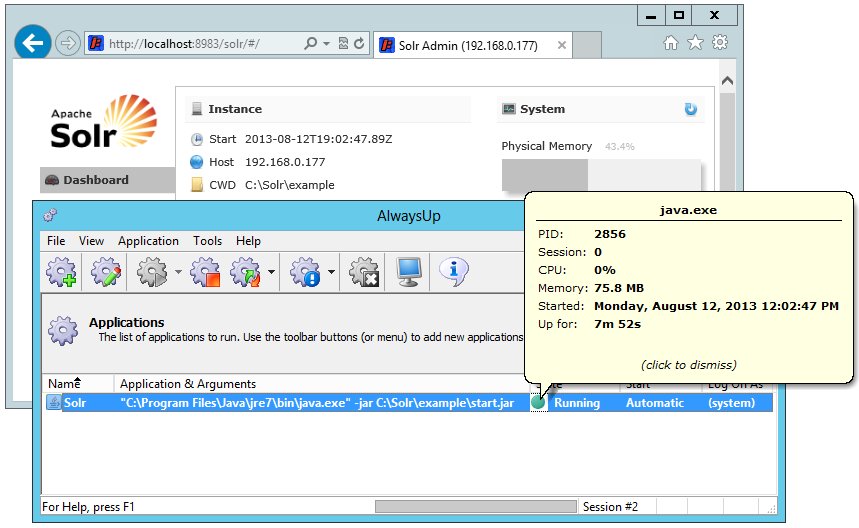Screen dimensions: 859x528
Task: Open the Restart Application dropdown arrow
Action: tap(271, 272)
